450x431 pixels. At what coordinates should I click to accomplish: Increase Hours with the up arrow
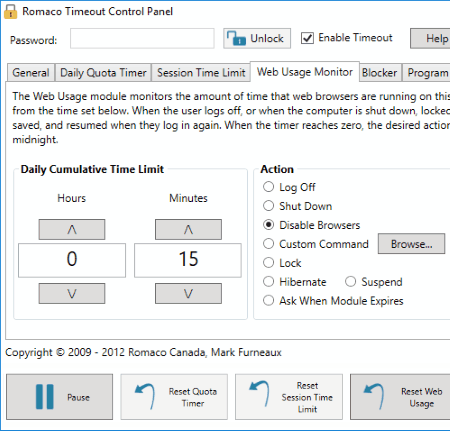[x=72, y=229]
